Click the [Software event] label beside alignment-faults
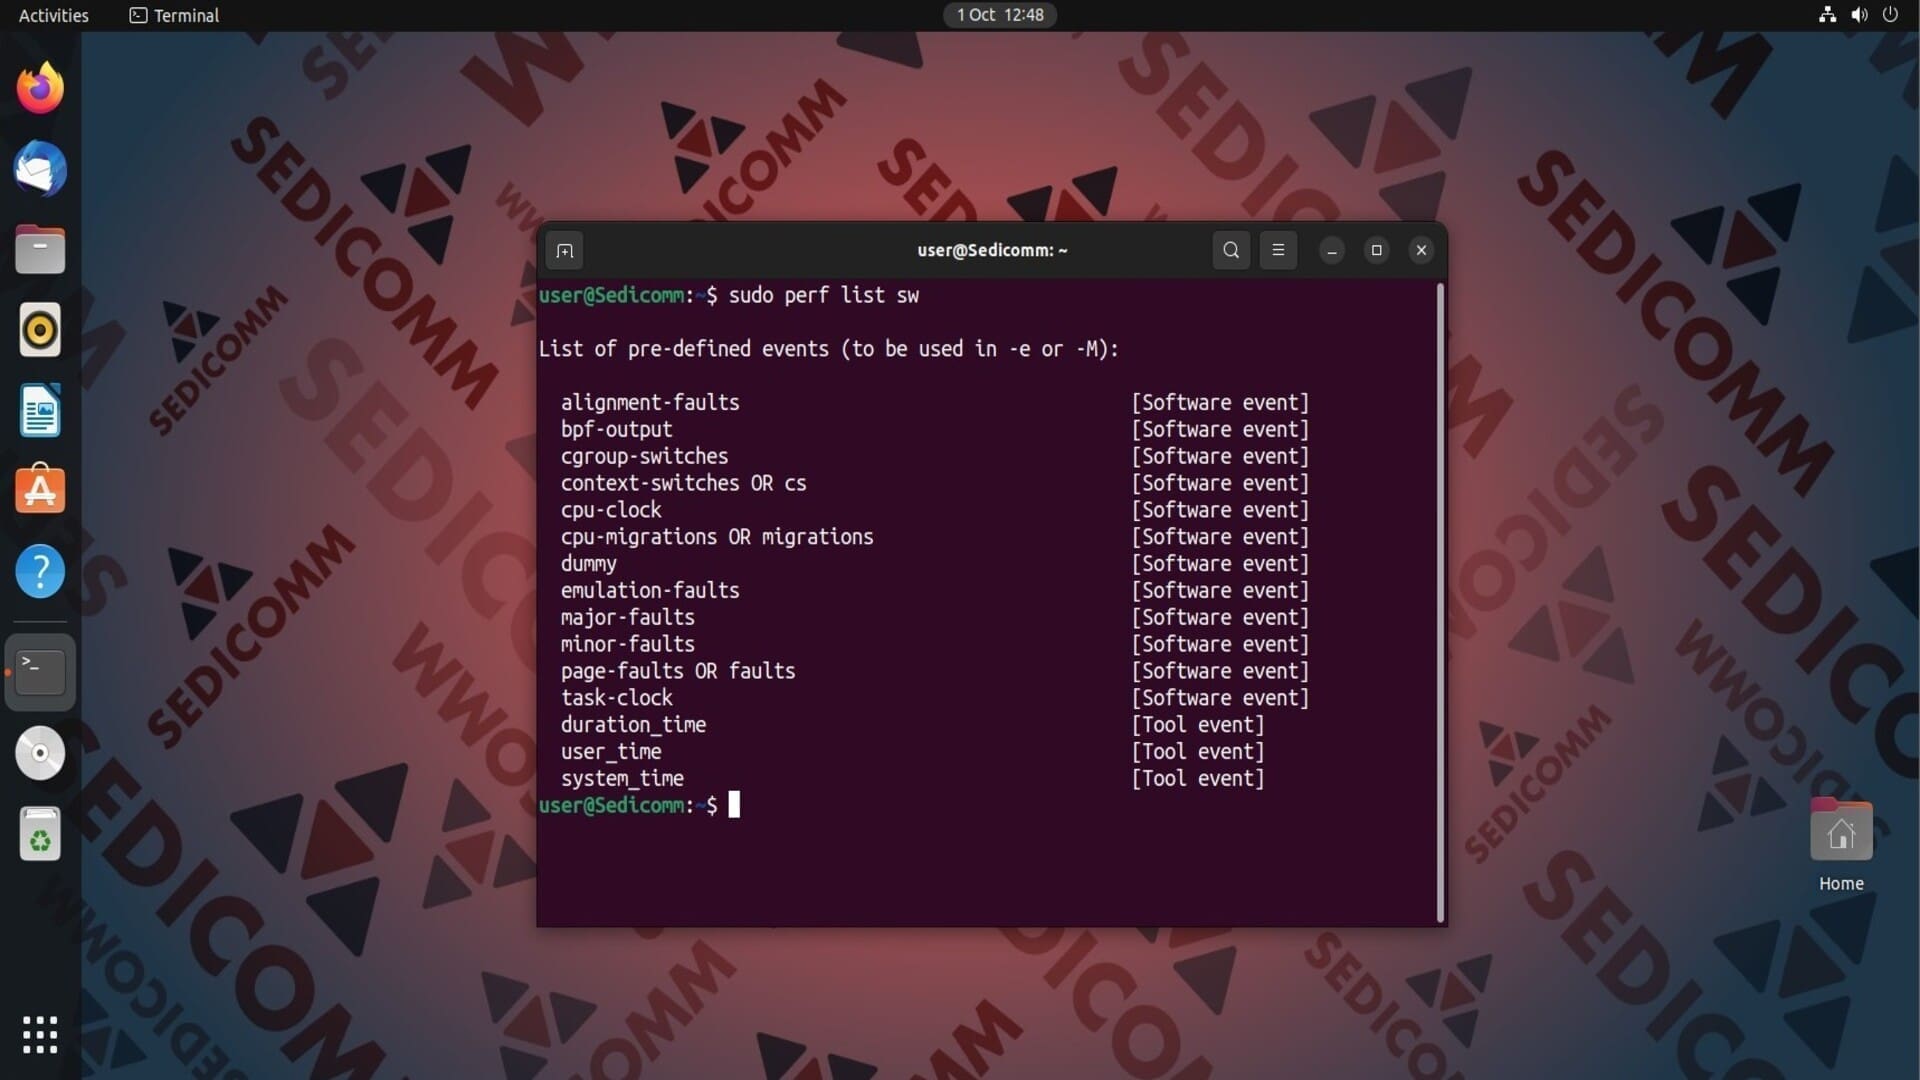Image resolution: width=1920 pixels, height=1080 pixels. point(1220,403)
